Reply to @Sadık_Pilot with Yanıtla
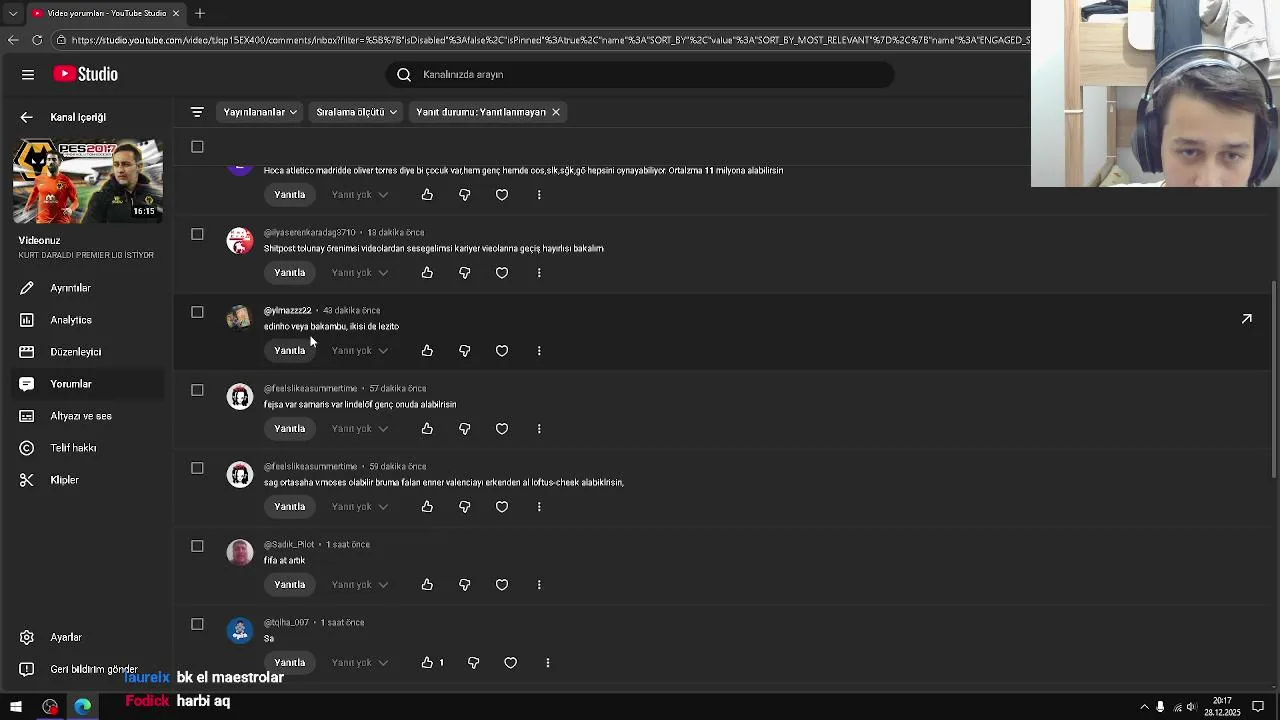The width and height of the screenshot is (1280, 720). [290, 584]
